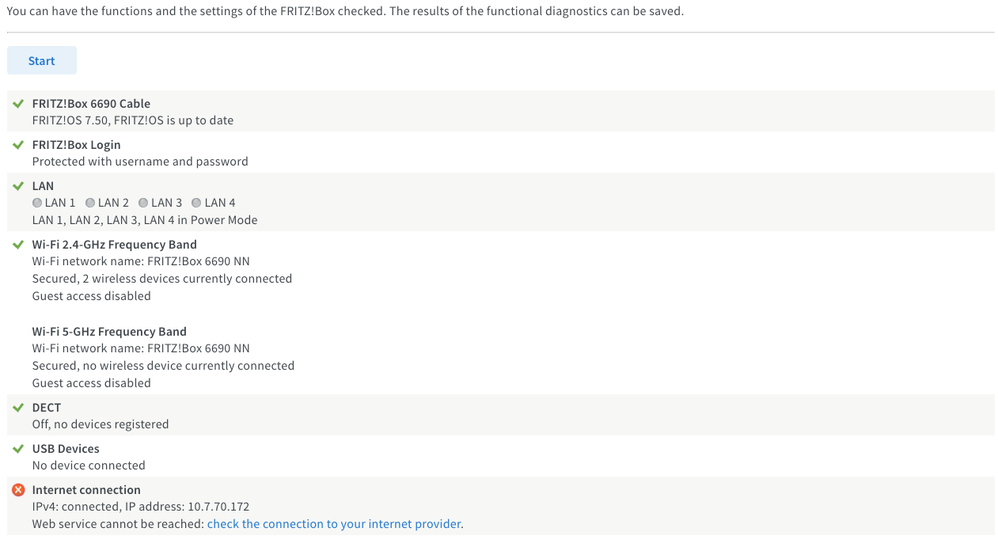Screen dimensions: 998x540
Task: Click checkmark icon for Wi-Fi 2.4-GHz band
Action: [x=18, y=245]
